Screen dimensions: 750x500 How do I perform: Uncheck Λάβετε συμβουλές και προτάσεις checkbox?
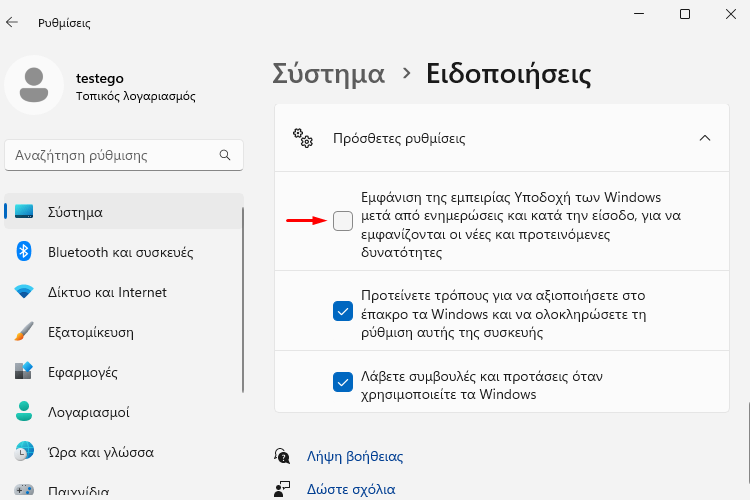coord(343,382)
